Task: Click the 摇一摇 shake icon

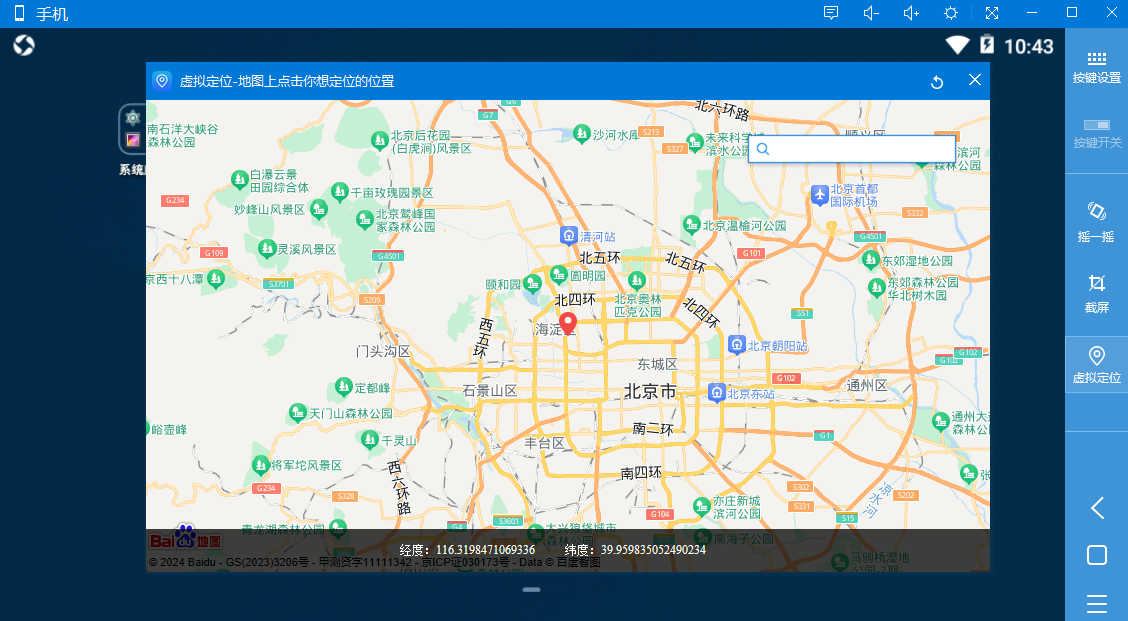Action: click(1096, 221)
